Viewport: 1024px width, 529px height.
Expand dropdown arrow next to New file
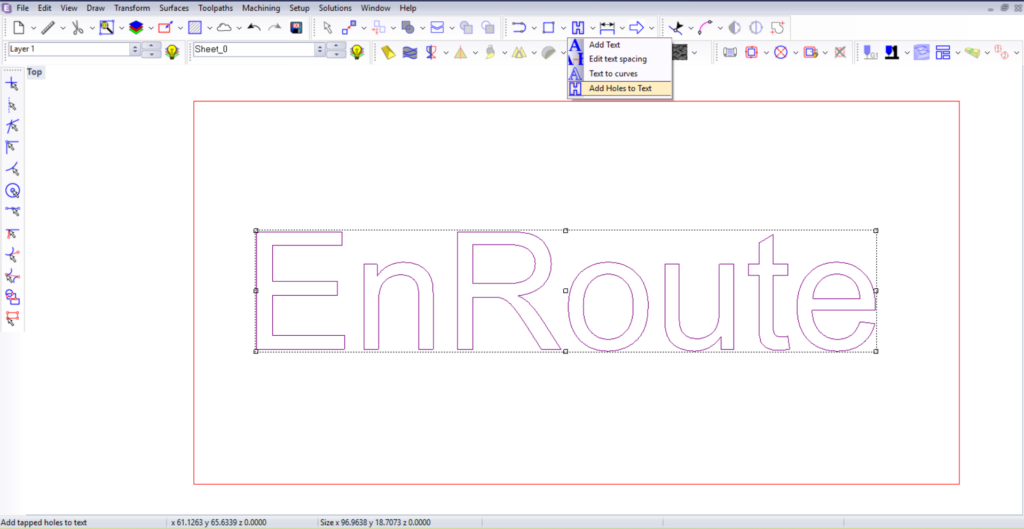33,28
